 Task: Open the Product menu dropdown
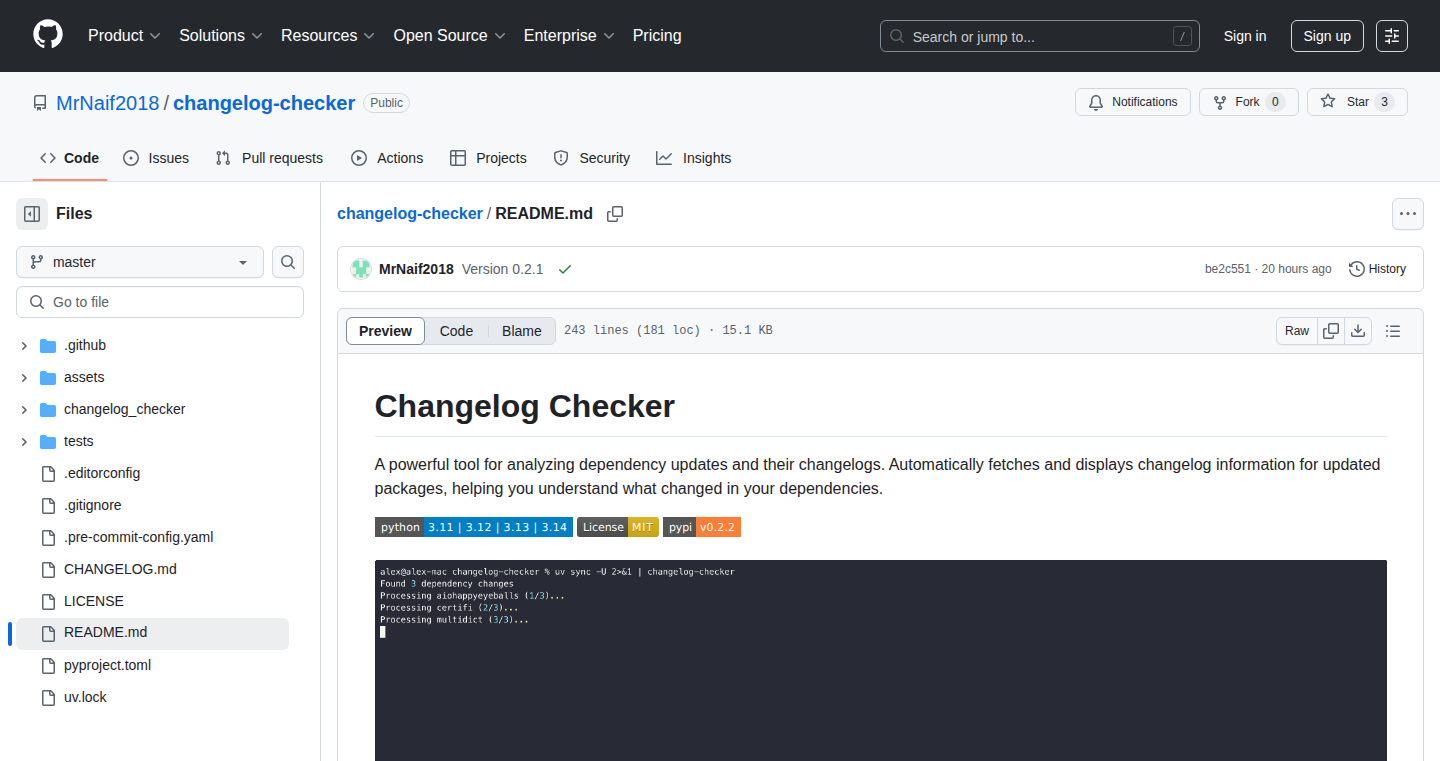[124, 36]
